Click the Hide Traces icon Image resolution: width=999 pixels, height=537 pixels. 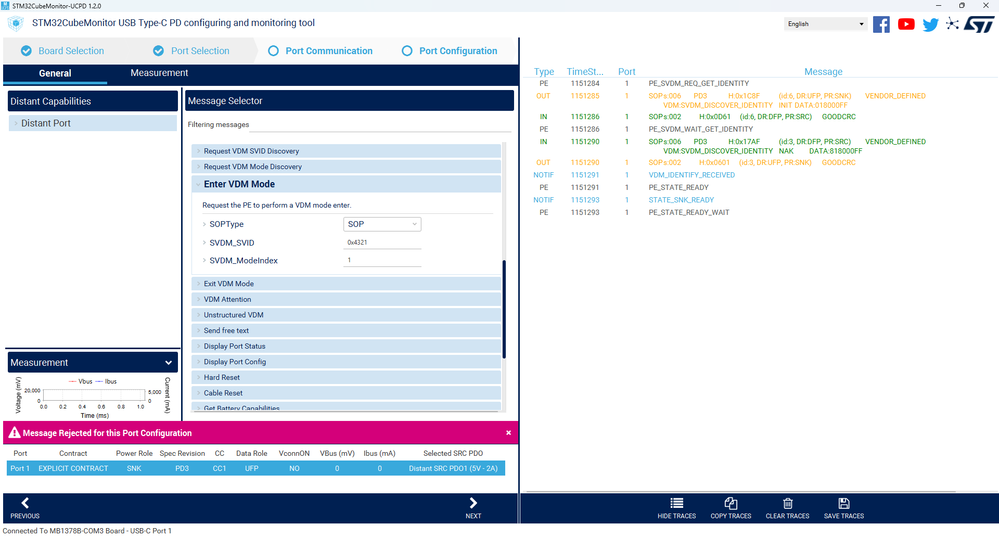677,503
